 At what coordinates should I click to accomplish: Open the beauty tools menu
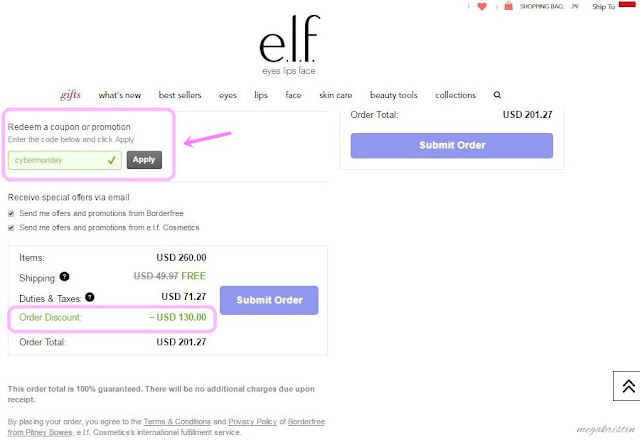tap(393, 95)
